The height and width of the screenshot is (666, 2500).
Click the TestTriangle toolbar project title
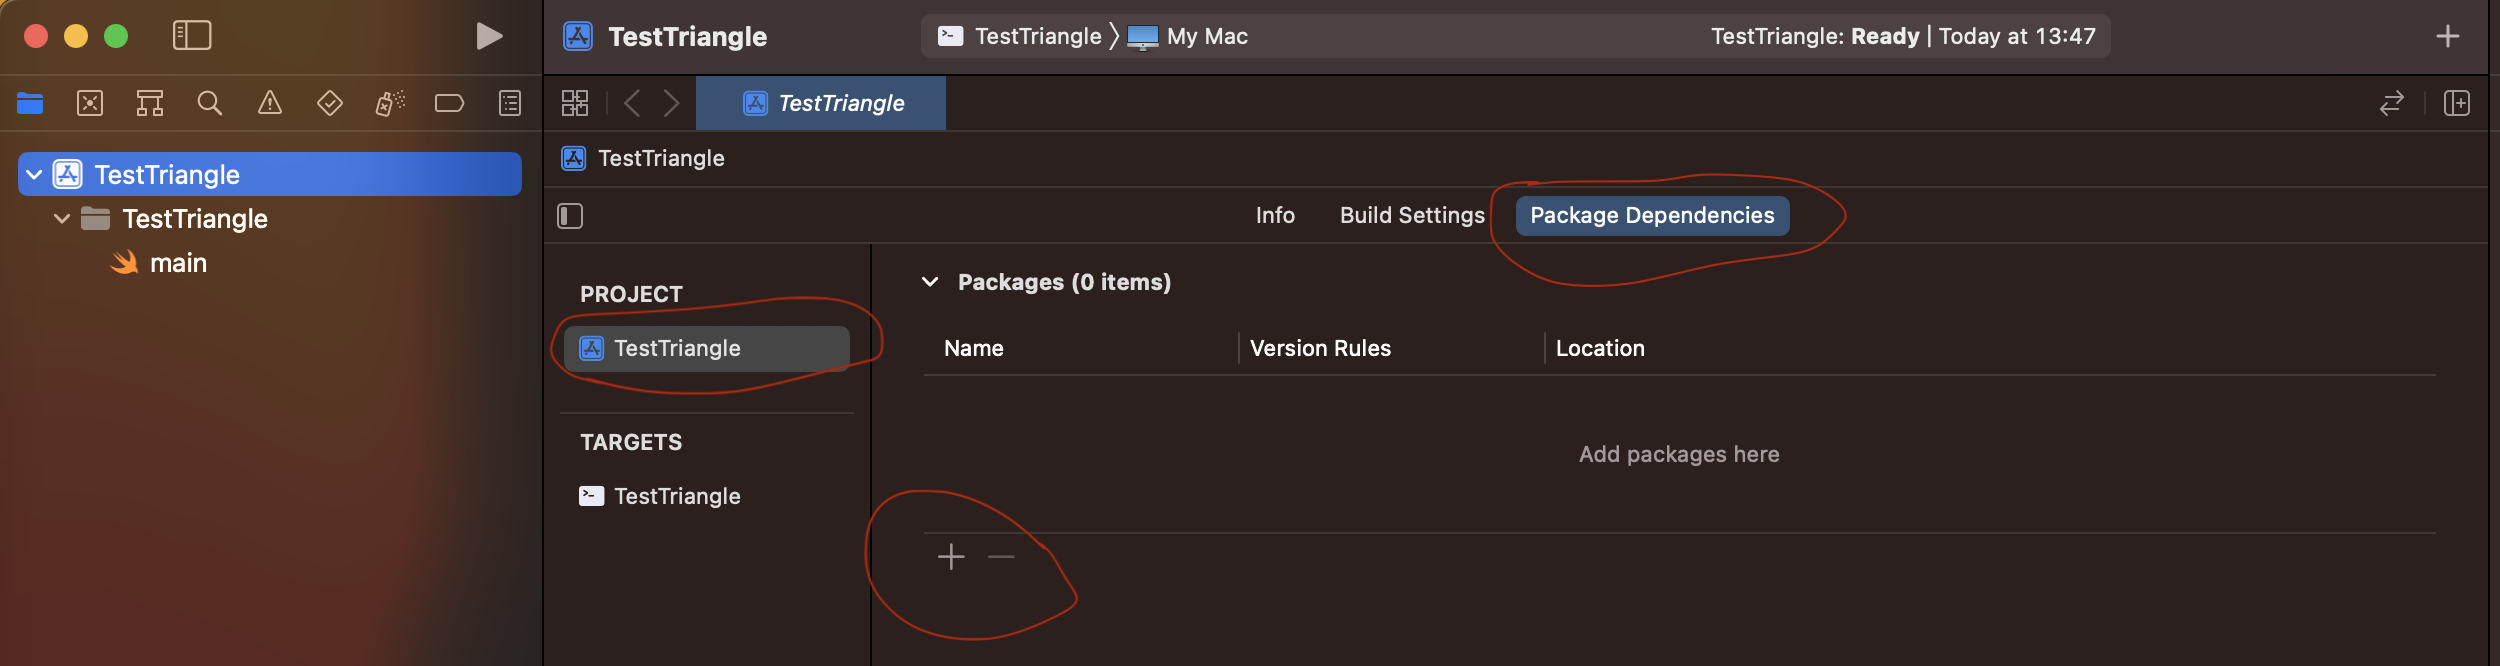tap(687, 37)
